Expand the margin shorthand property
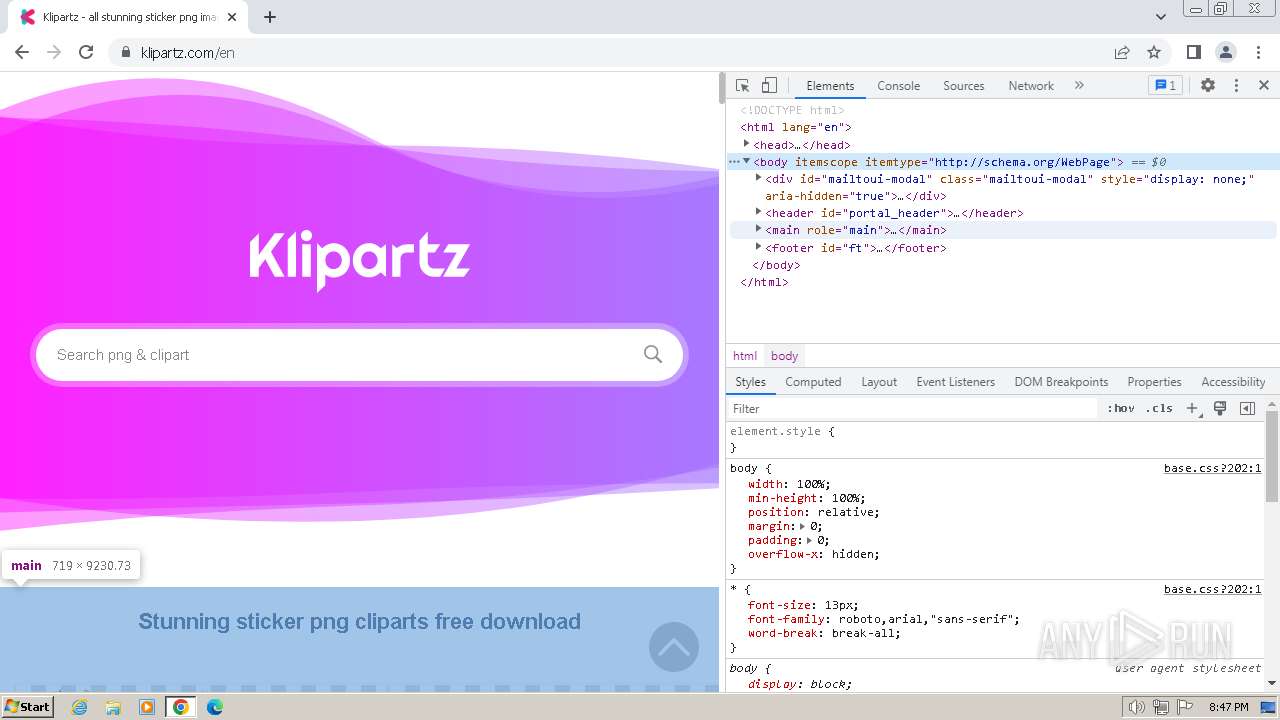Viewport: 1280px width, 720px height. coord(802,526)
